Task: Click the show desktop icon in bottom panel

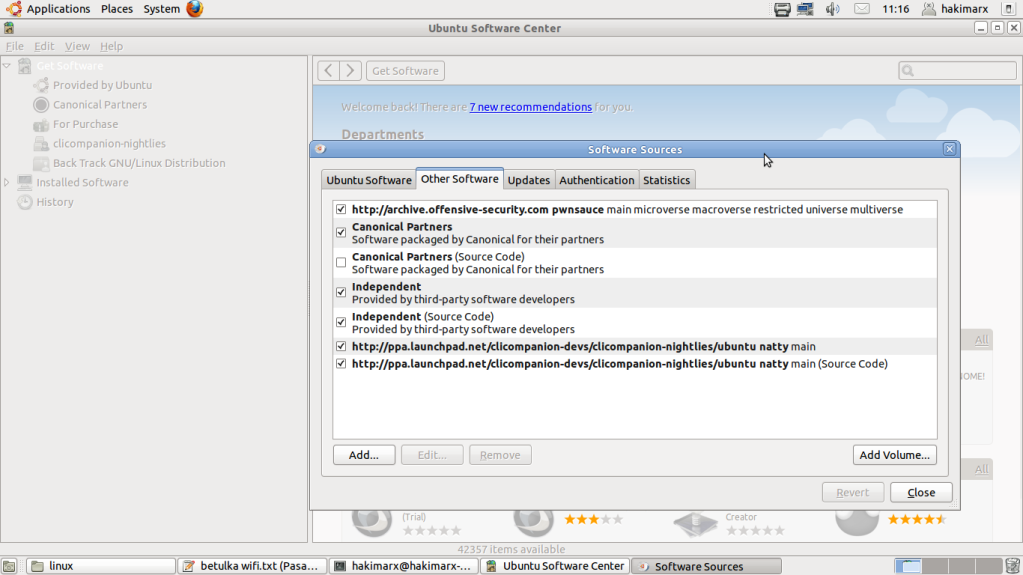Action: (x=9, y=566)
